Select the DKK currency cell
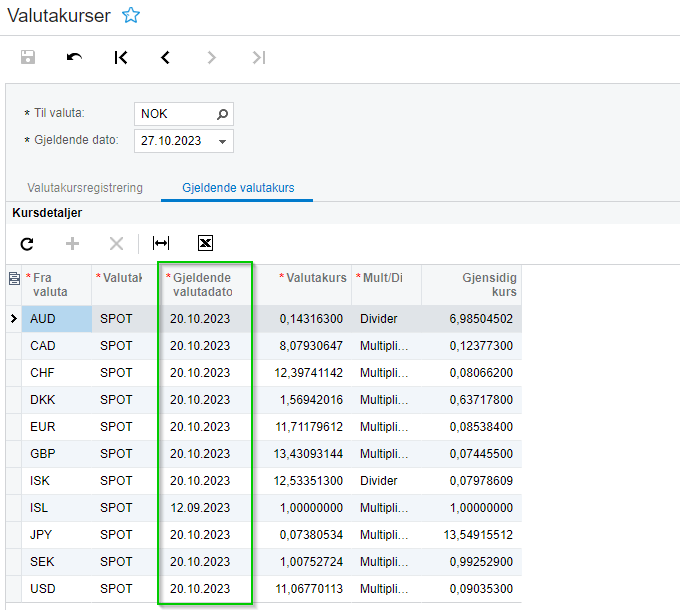The width and height of the screenshot is (680, 610). point(57,399)
